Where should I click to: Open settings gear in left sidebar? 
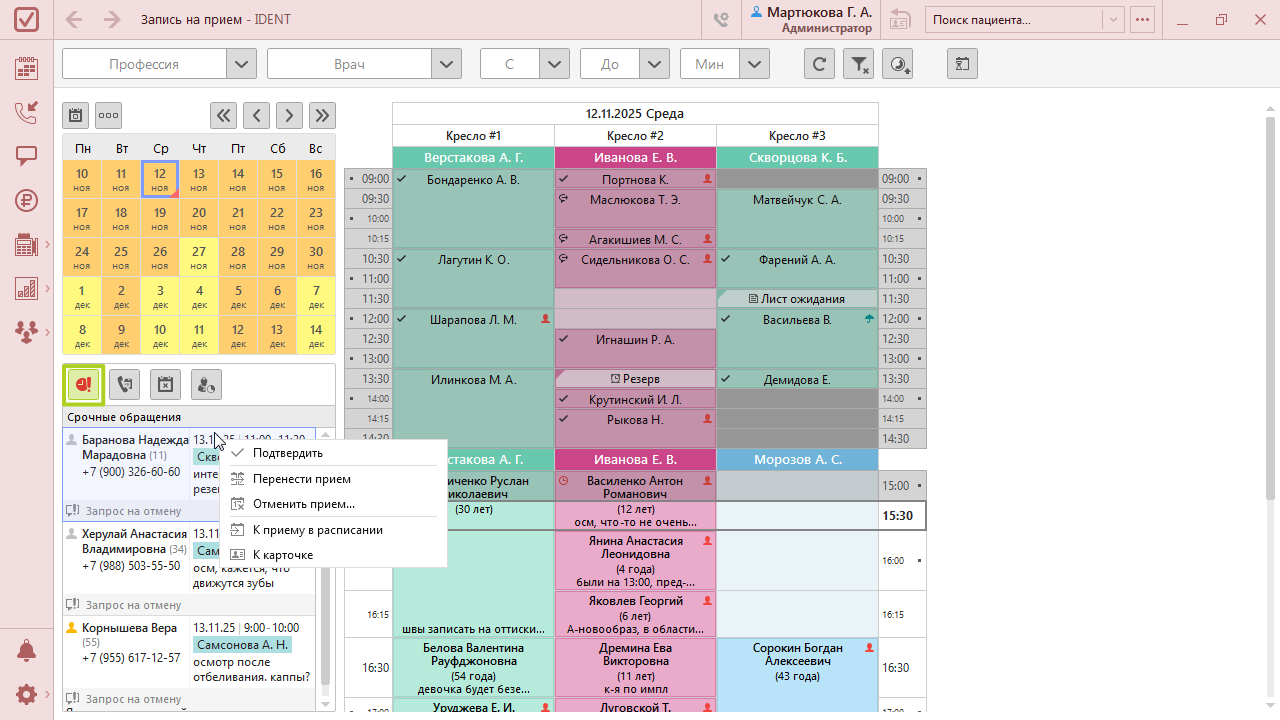click(26, 694)
